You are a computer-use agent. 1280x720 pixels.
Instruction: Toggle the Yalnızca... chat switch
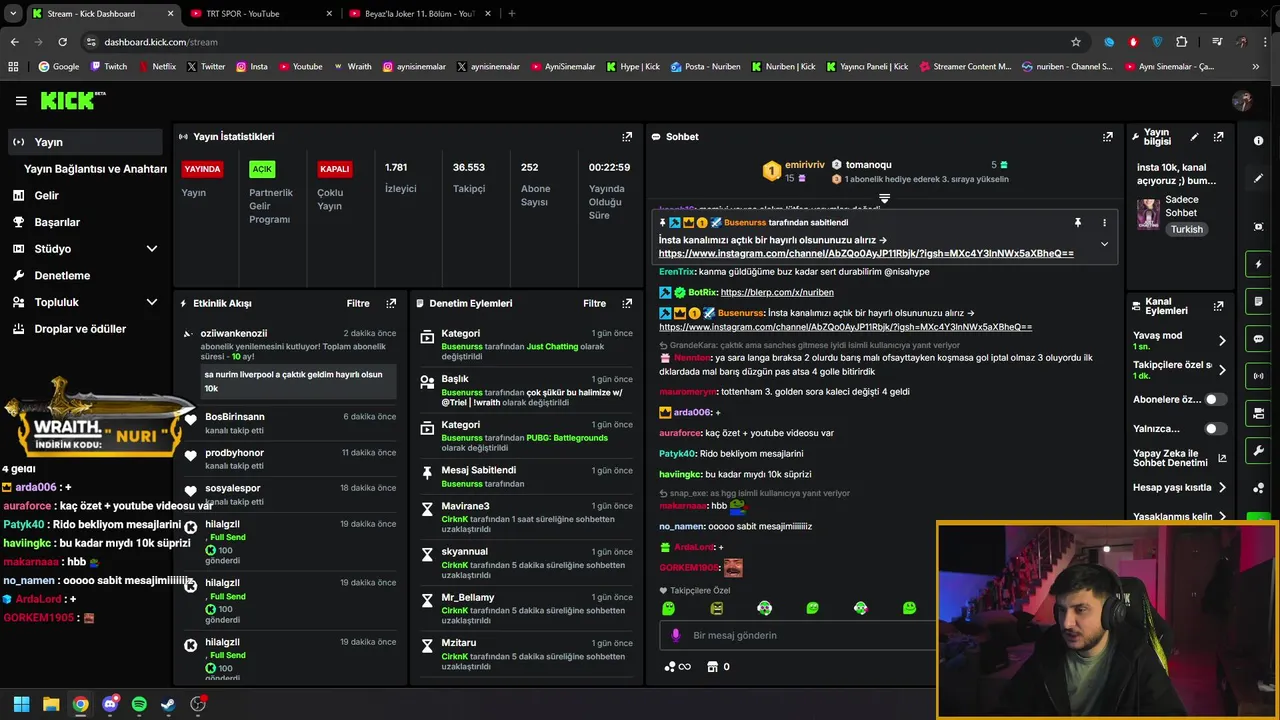pos(1215,429)
